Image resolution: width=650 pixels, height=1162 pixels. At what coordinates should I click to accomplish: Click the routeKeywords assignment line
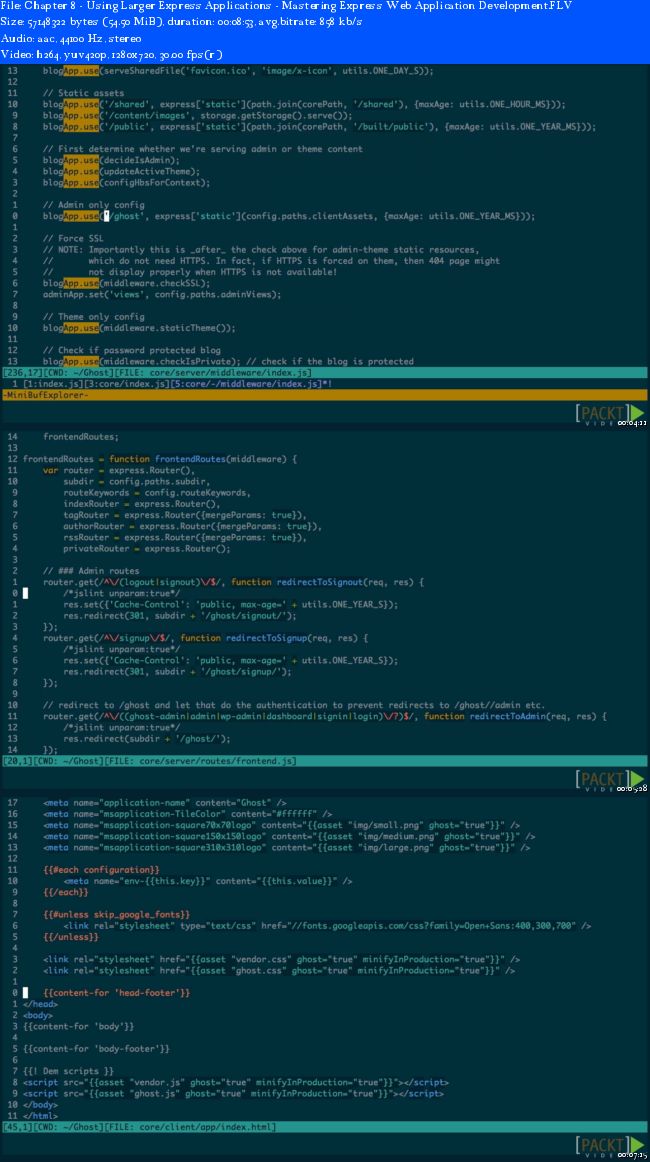click(157, 493)
